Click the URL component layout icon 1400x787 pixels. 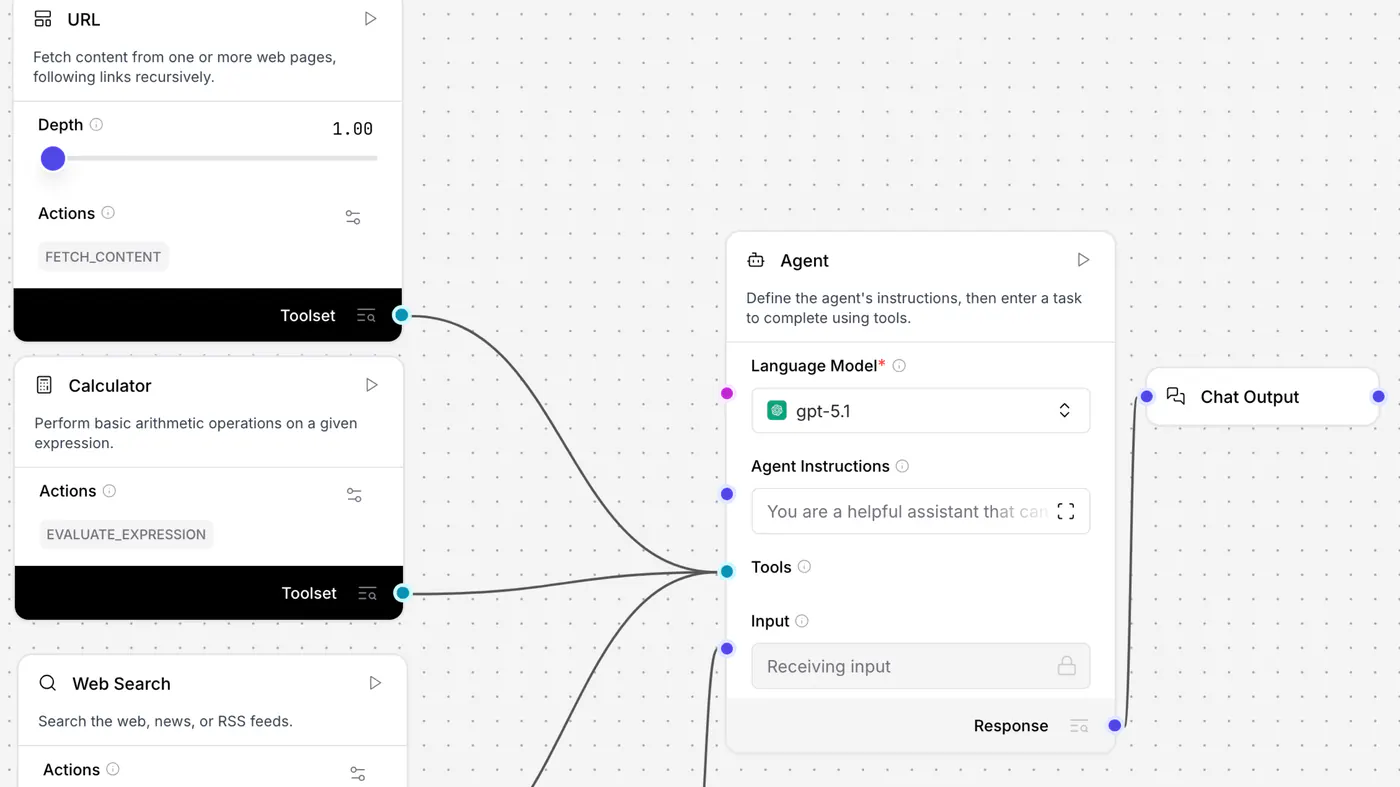[x=43, y=19]
